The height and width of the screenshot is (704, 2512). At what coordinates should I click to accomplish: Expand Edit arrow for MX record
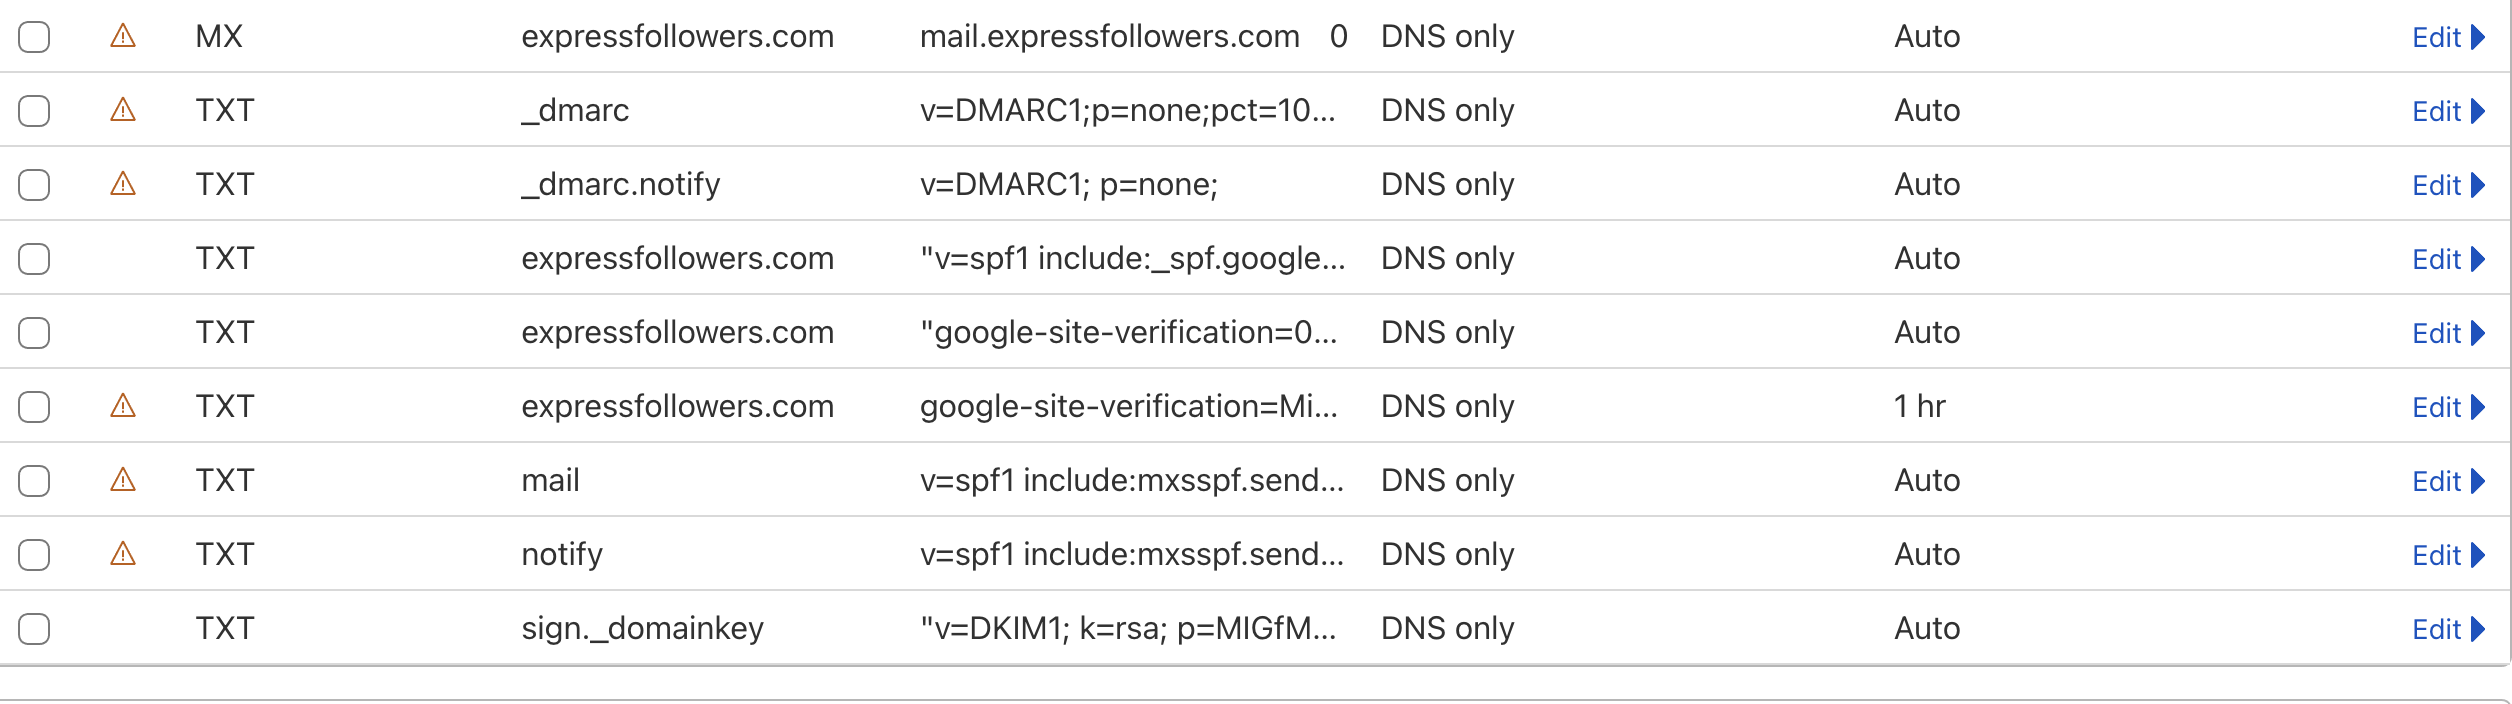pyautogui.click(x=2478, y=37)
